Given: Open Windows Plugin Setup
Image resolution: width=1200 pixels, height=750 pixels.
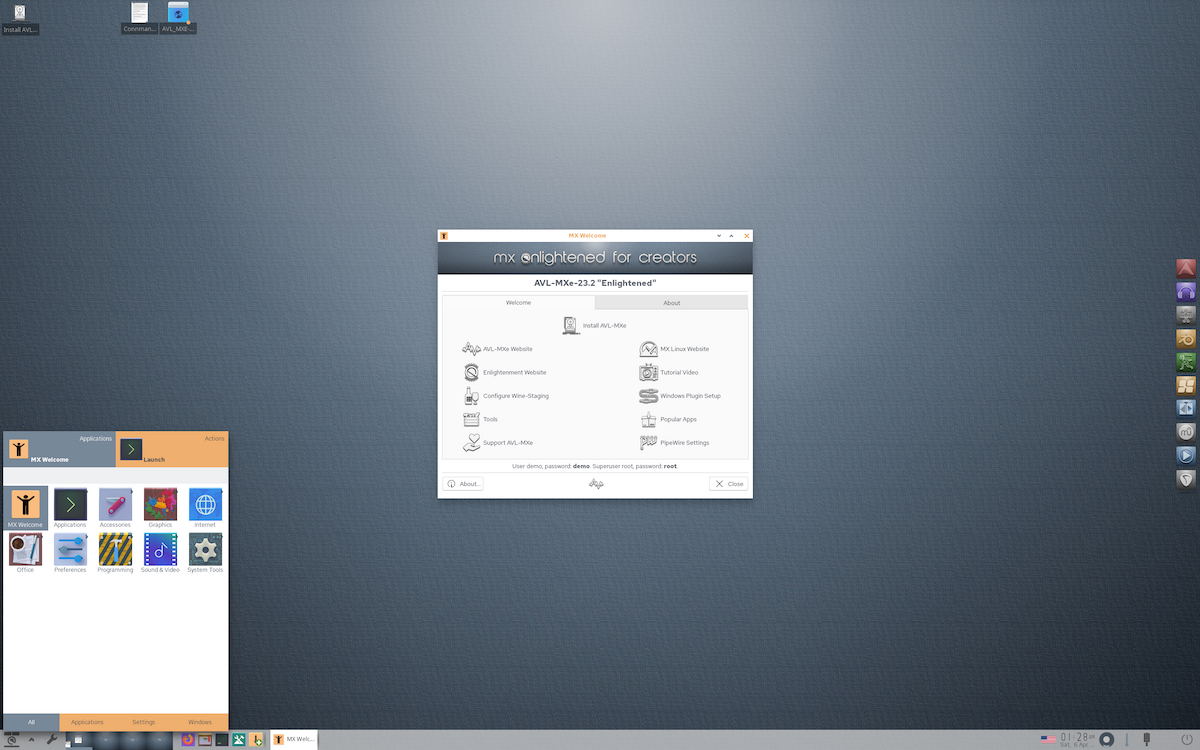Looking at the screenshot, I should (680, 396).
